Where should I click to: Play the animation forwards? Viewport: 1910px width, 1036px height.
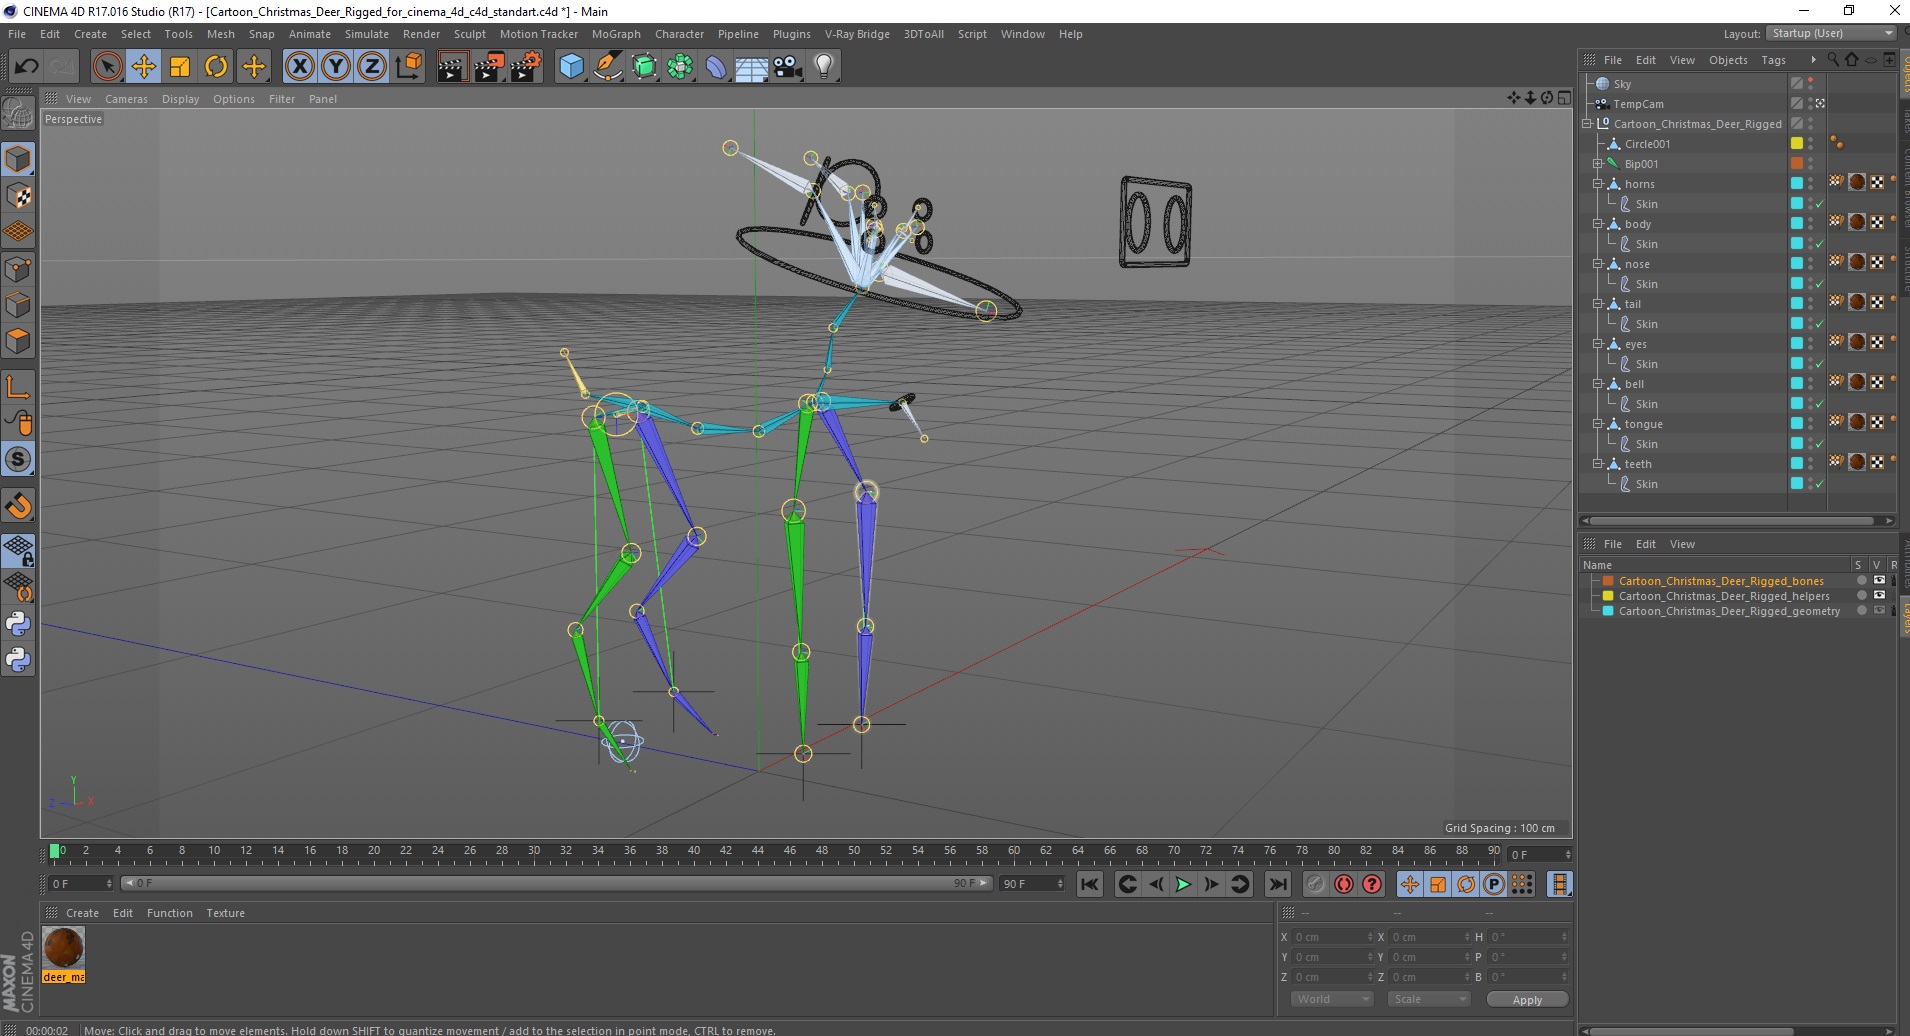(x=1183, y=884)
